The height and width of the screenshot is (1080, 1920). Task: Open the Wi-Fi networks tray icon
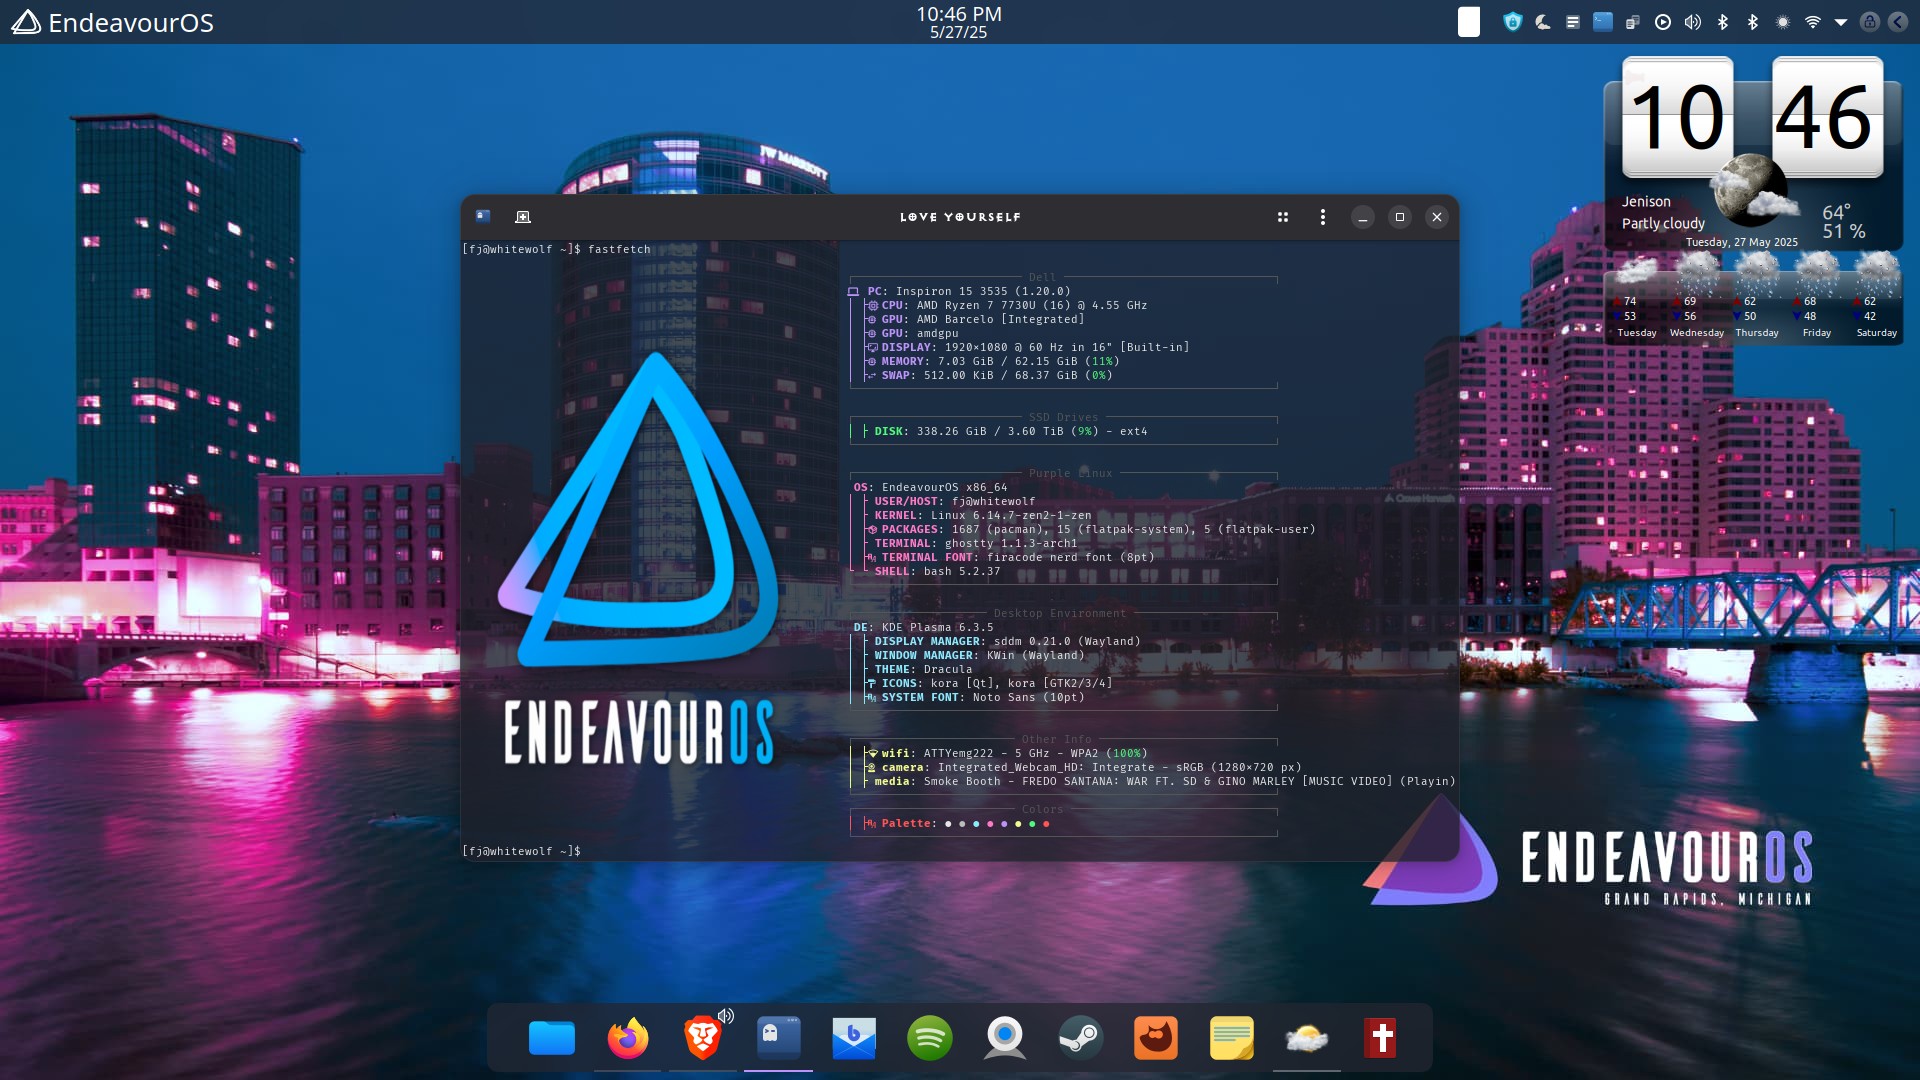pos(1813,22)
